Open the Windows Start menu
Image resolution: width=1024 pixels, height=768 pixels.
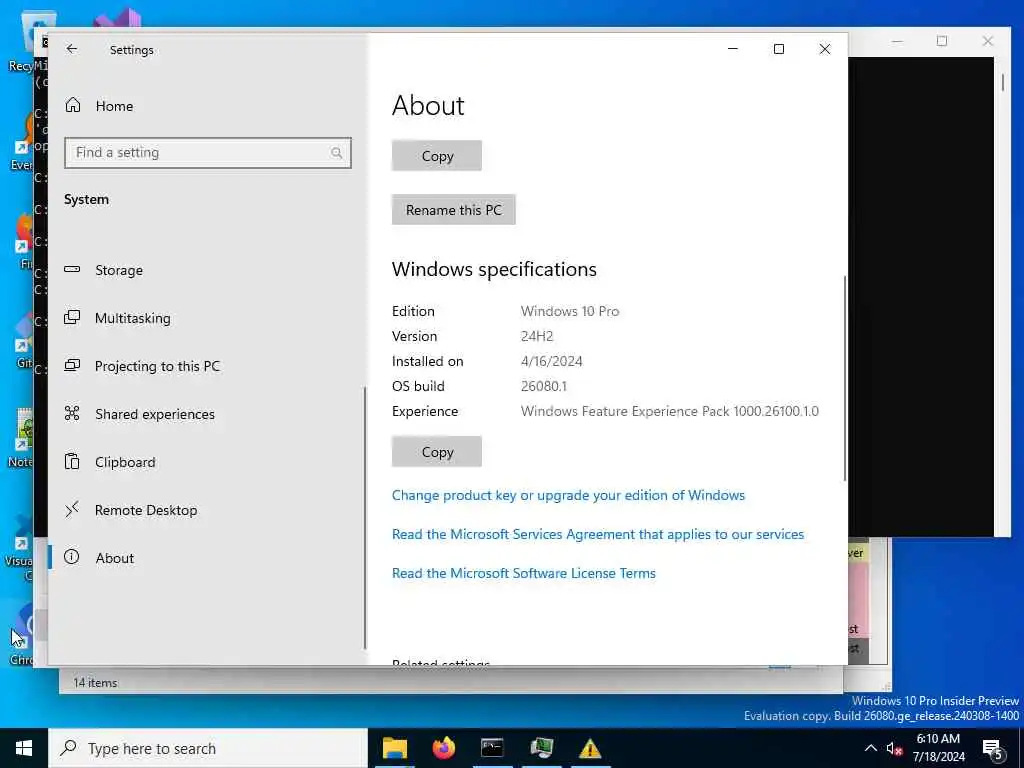[24, 748]
